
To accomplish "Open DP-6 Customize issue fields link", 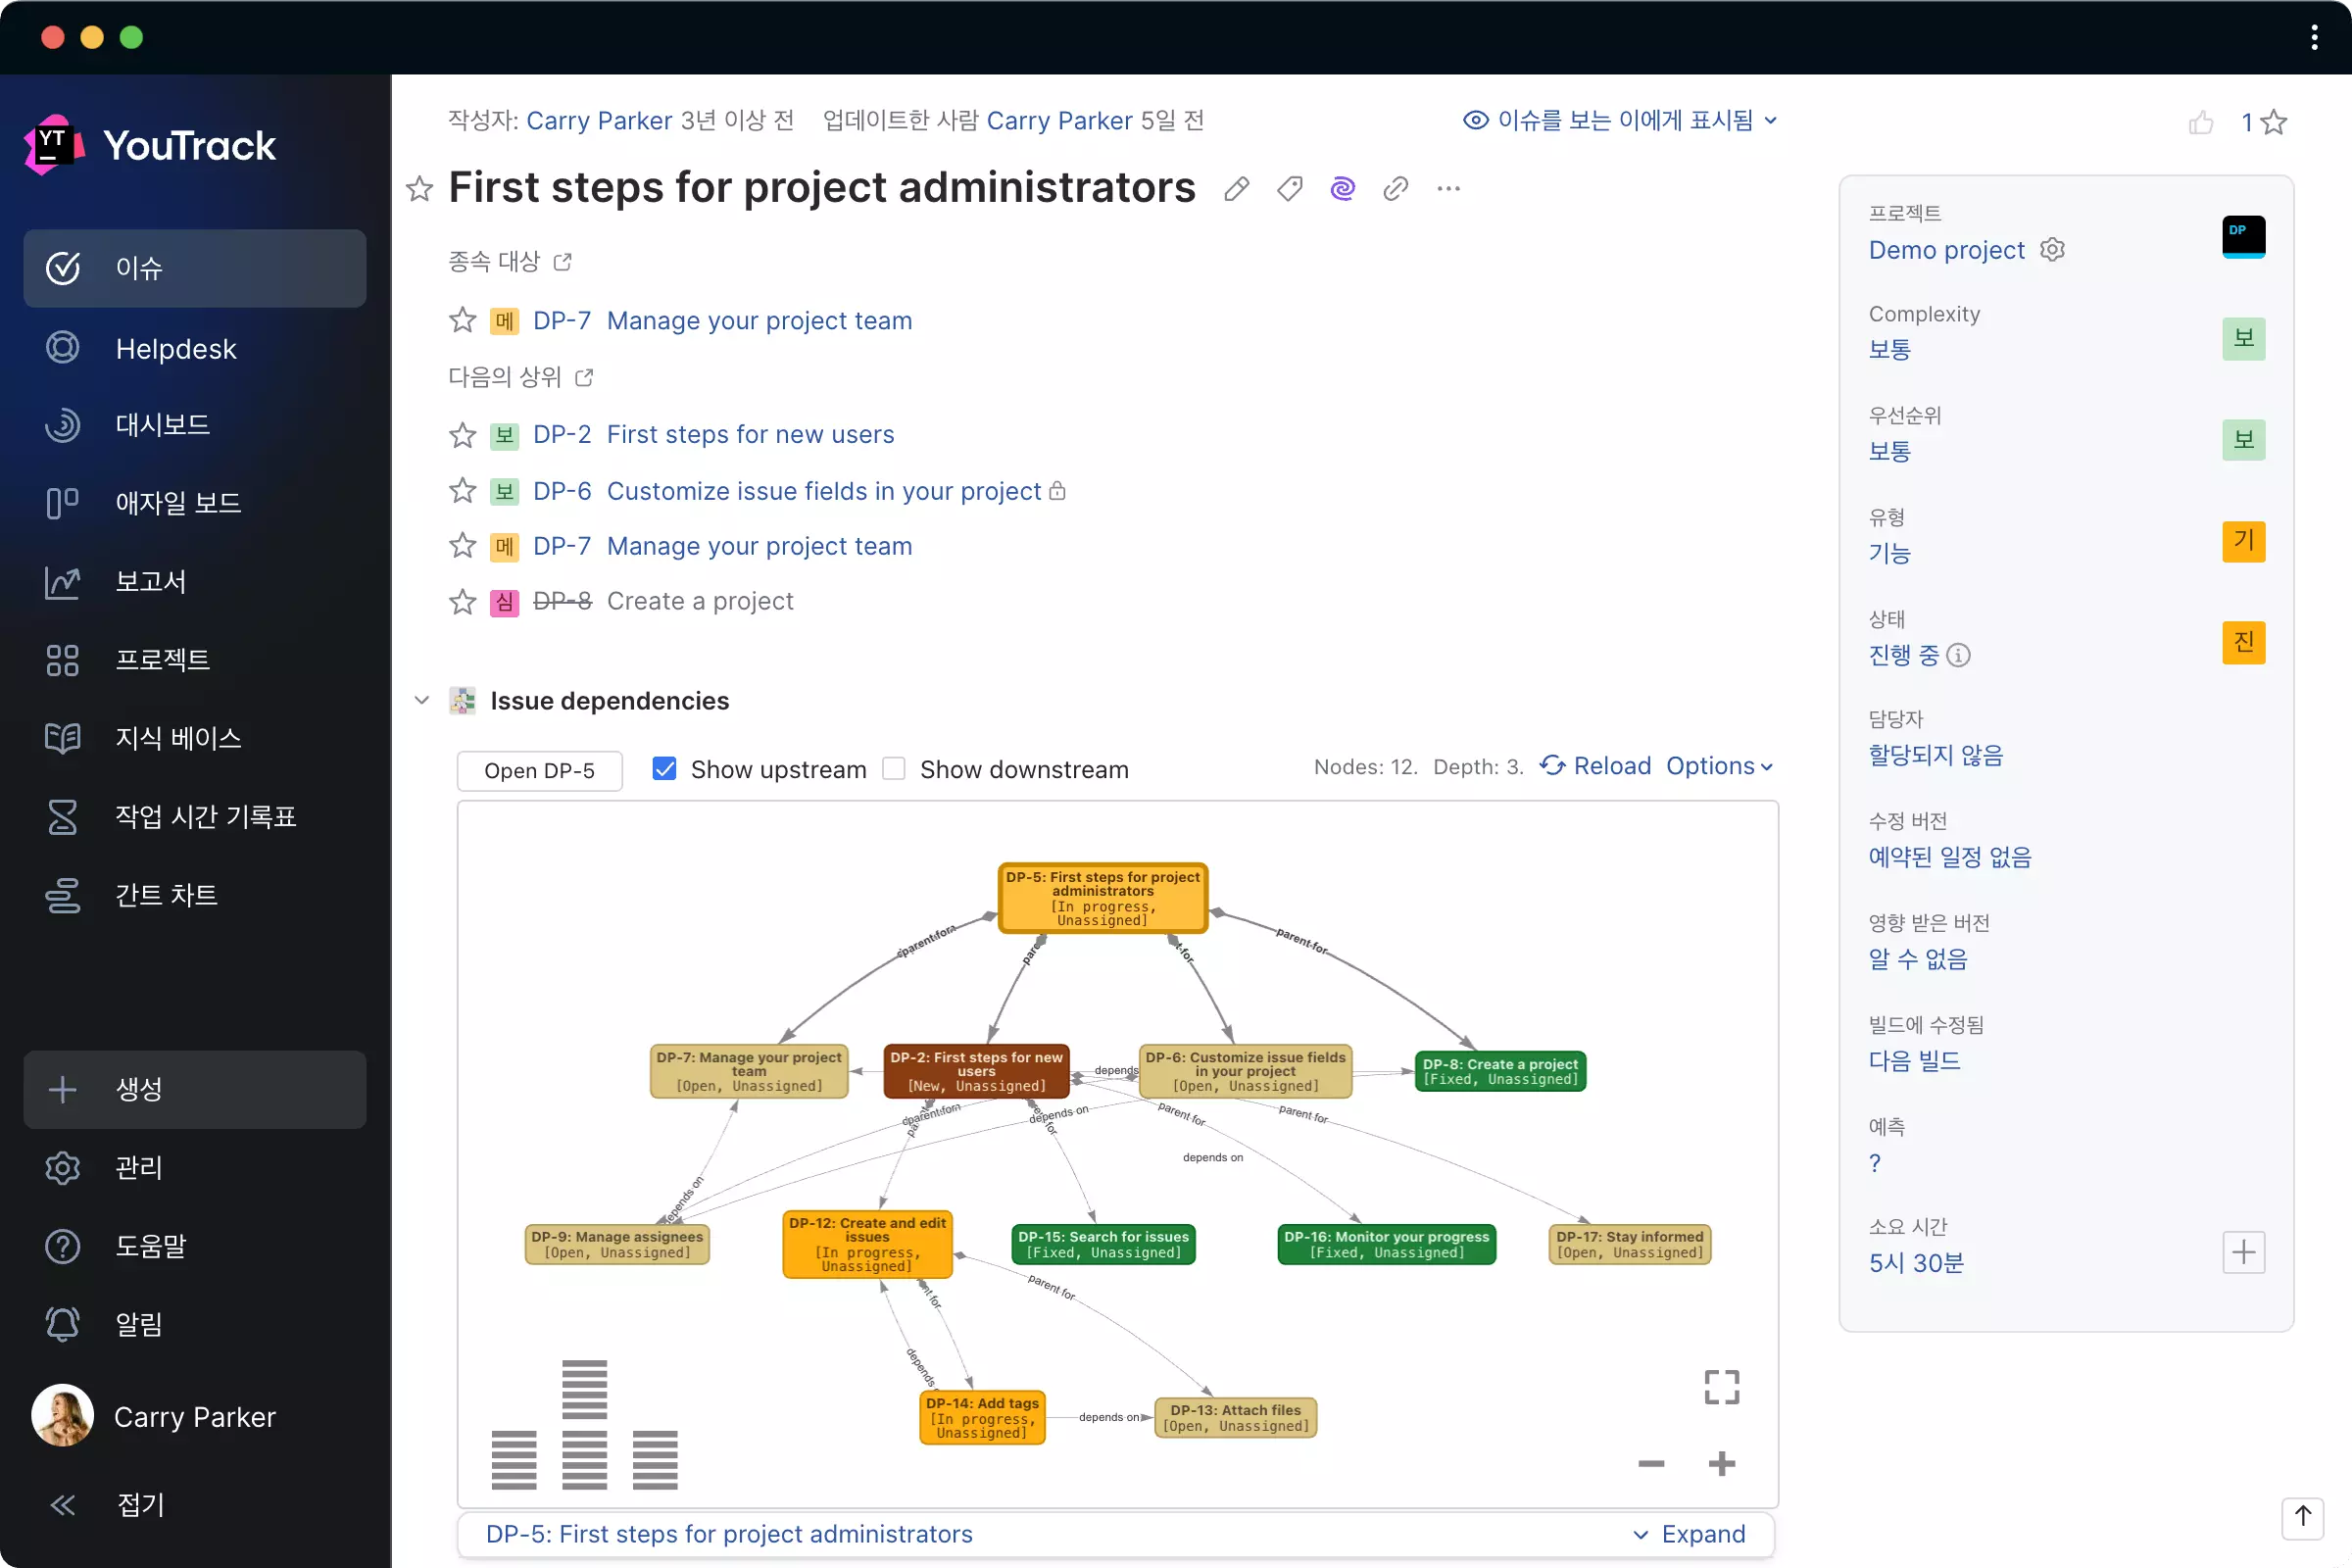I will coord(823,491).
